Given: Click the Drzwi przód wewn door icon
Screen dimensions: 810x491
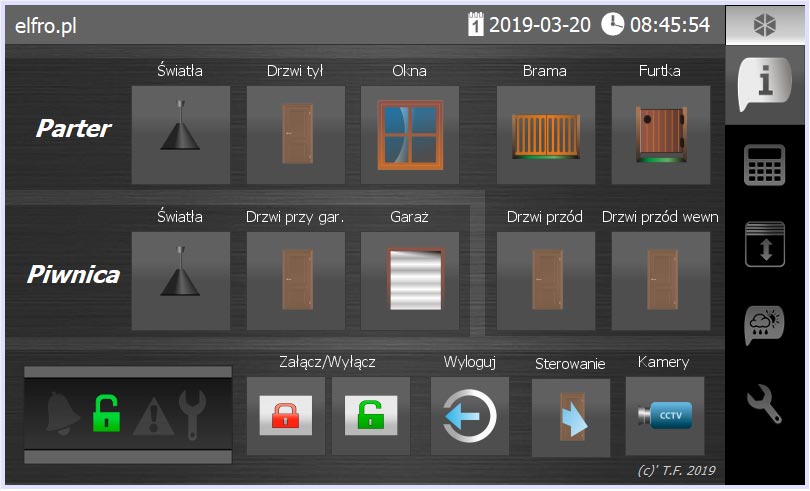Looking at the screenshot, I should (x=661, y=281).
